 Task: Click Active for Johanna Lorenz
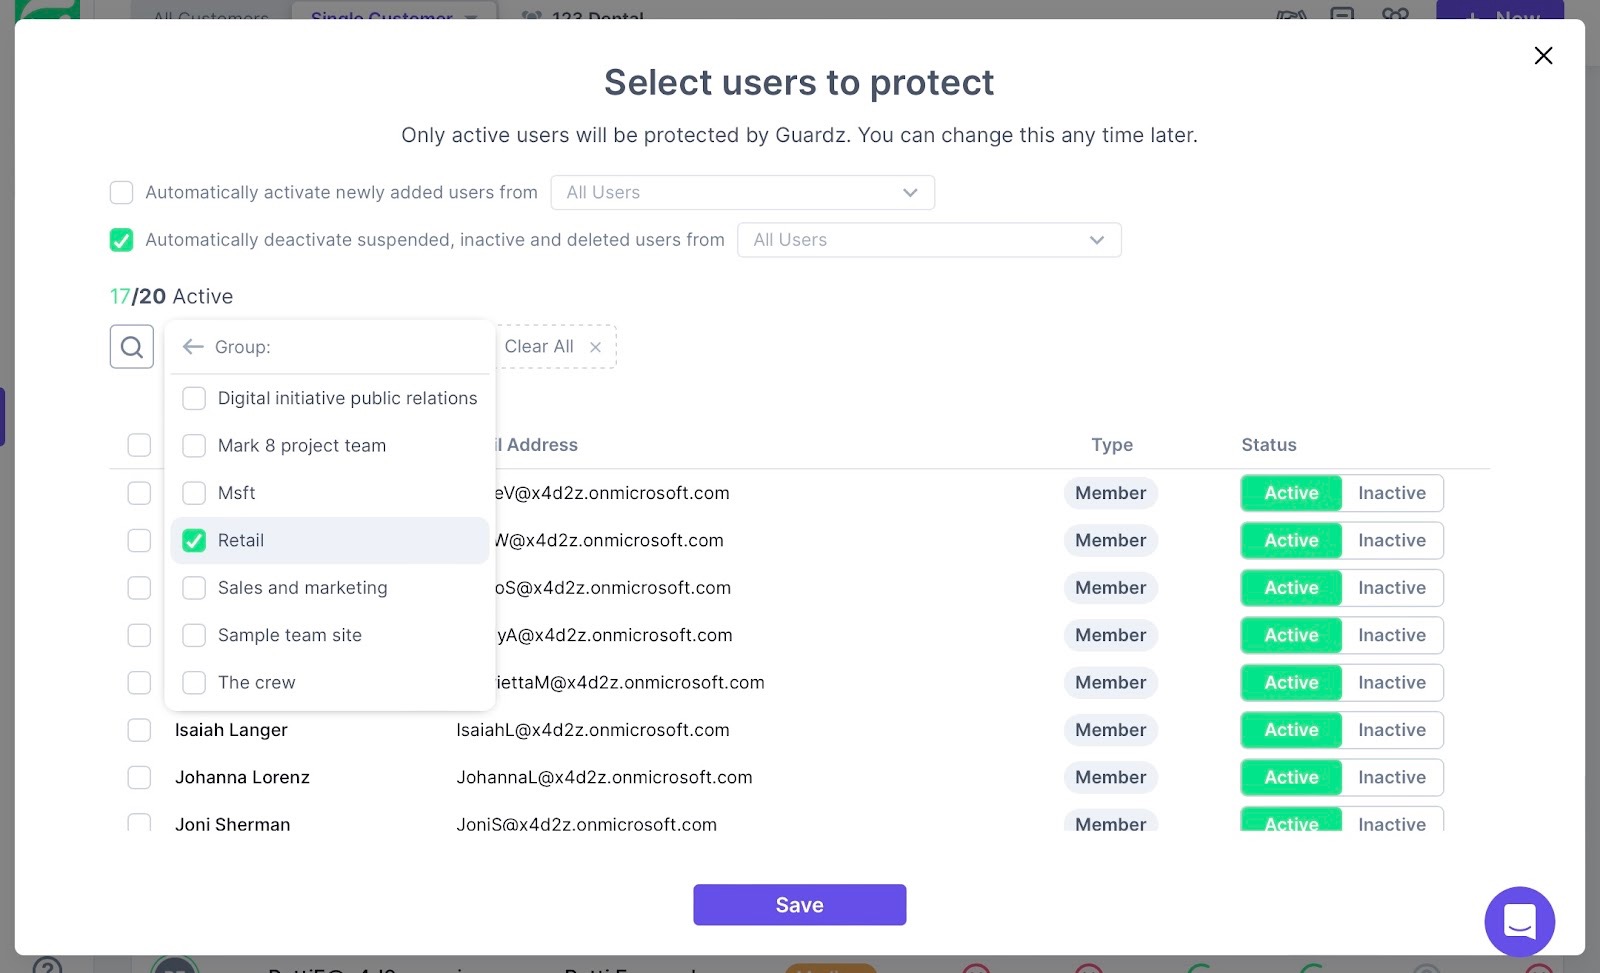tap(1291, 777)
